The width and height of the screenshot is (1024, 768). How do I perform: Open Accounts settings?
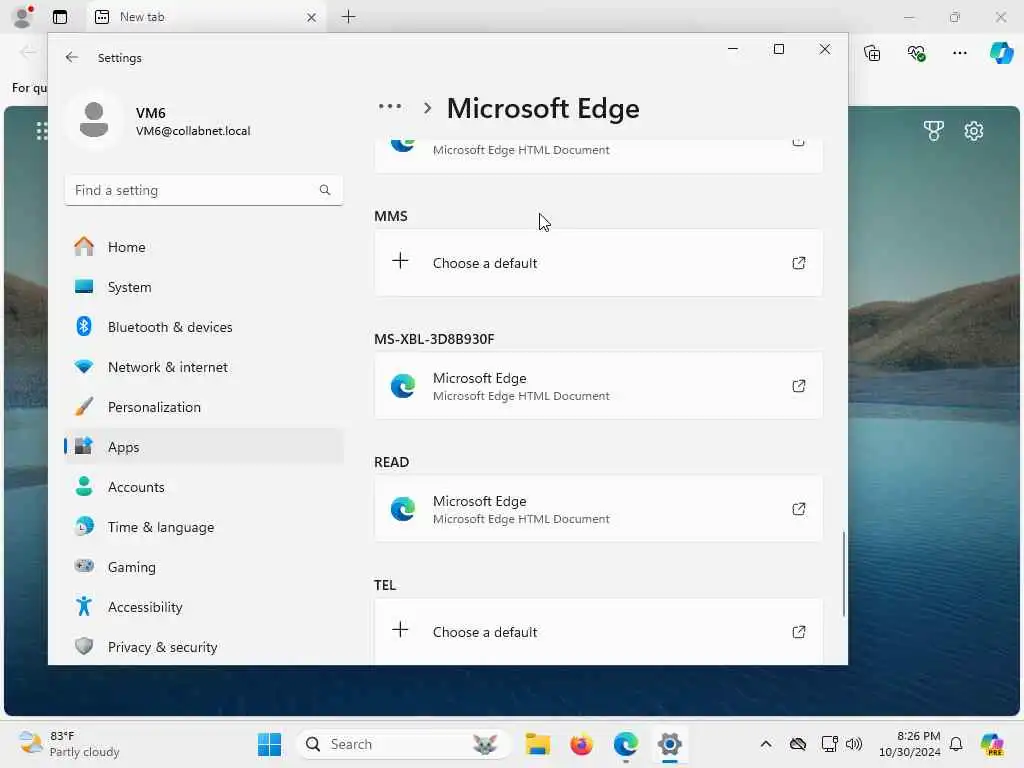click(x=204, y=487)
